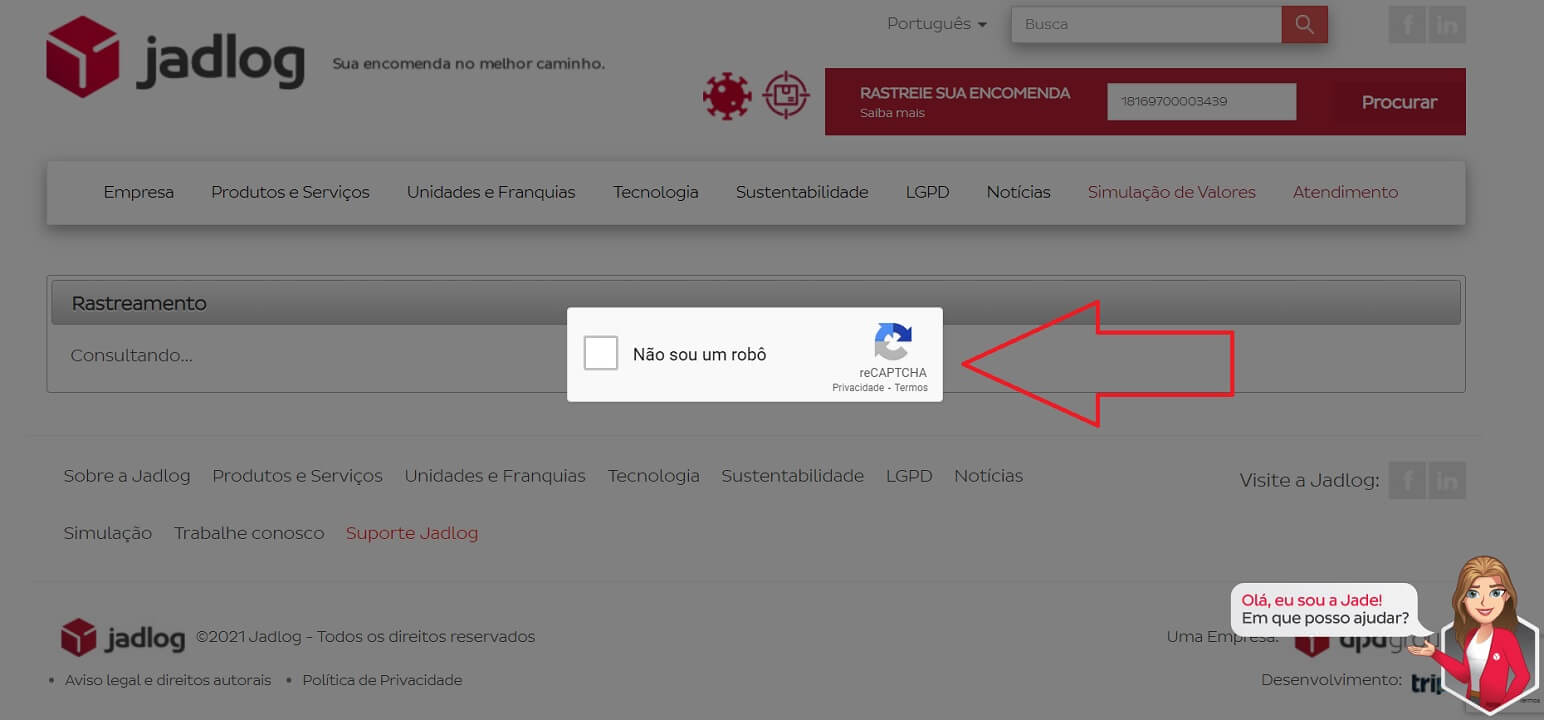Click LinkedIn icon beside Visite a Jadlog

pyautogui.click(x=1446, y=481)
